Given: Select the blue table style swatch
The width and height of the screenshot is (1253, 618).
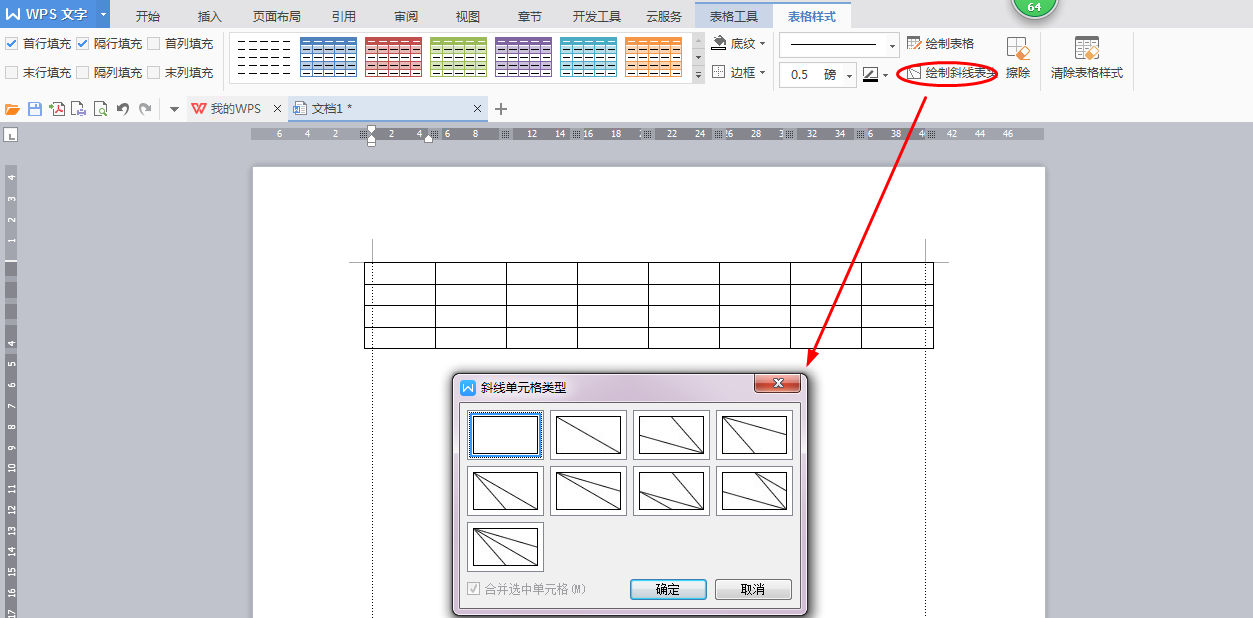Looking at the screenshot, I should tap(328, 57).
